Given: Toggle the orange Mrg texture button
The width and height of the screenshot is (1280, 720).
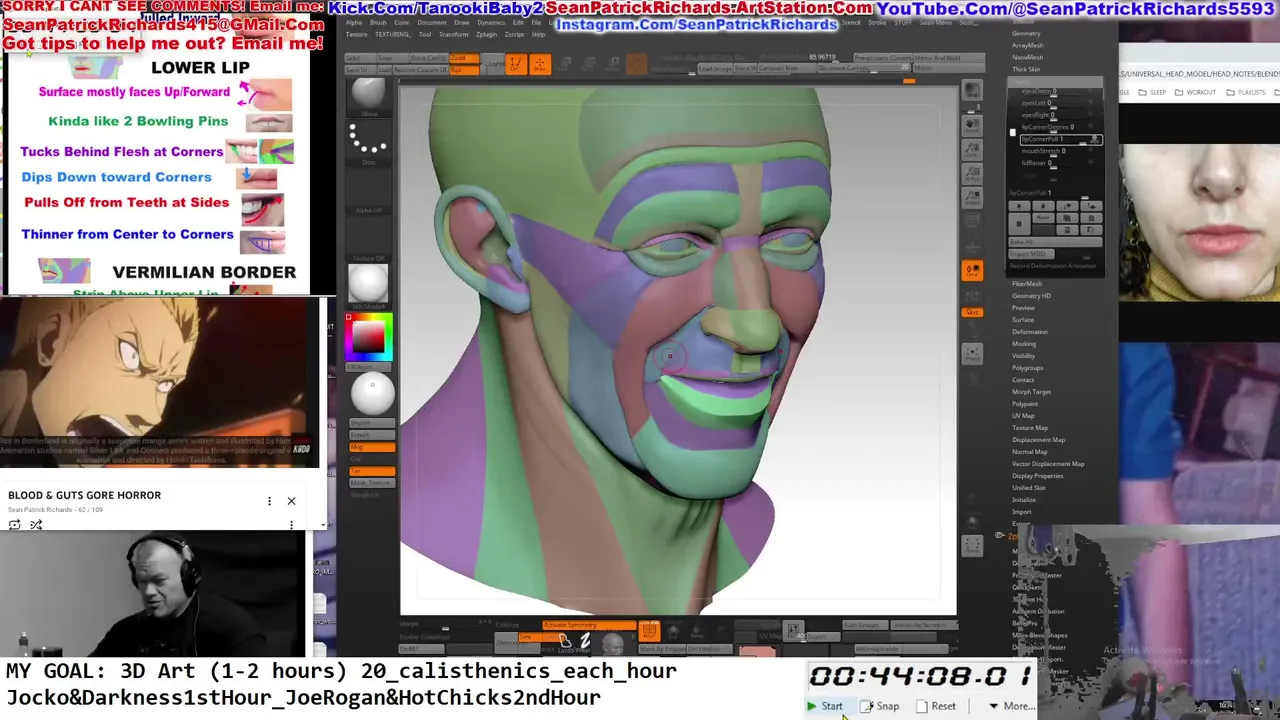Looking at the screenshot, I should 372,447.
